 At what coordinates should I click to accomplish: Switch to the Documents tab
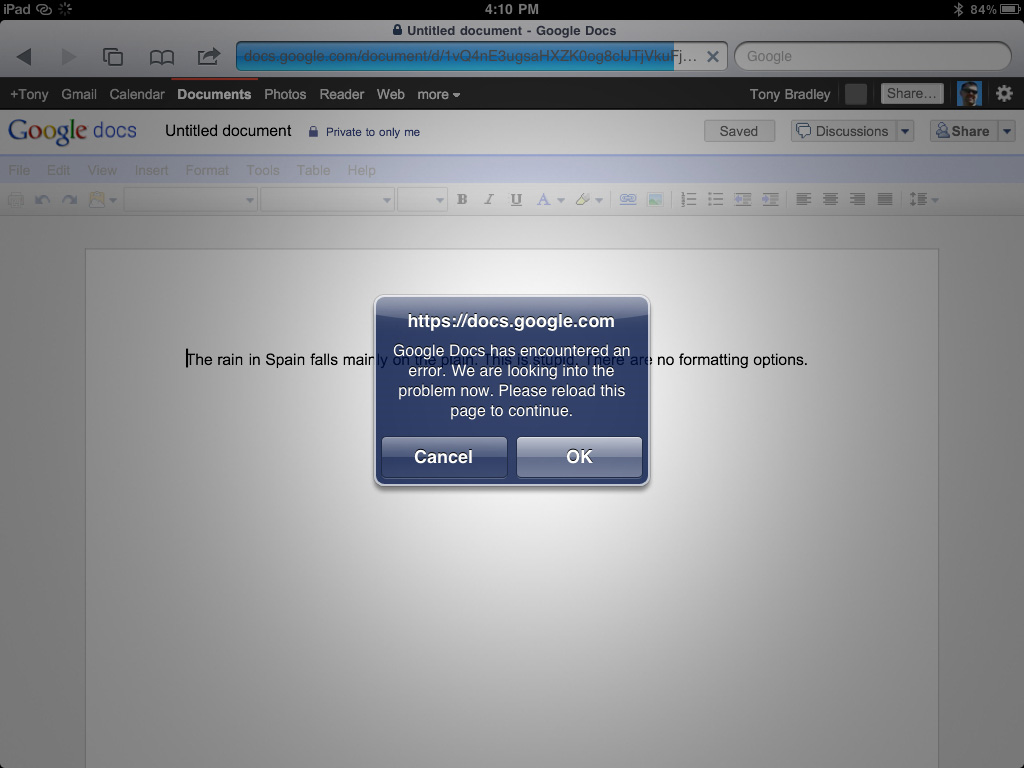tap(214, 94)
